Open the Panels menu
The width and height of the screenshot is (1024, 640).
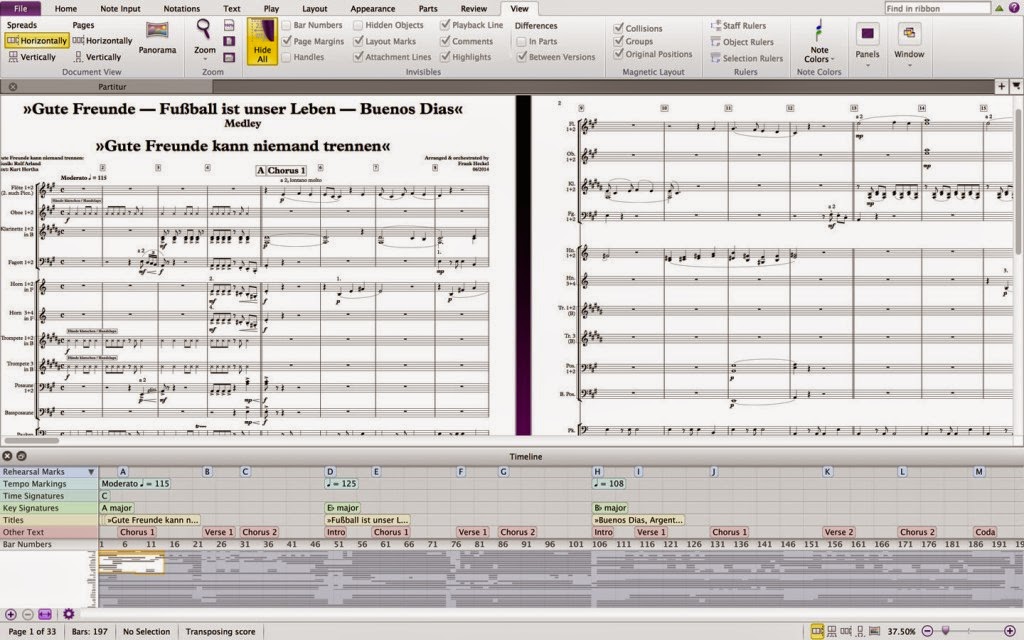click(867, 42)
